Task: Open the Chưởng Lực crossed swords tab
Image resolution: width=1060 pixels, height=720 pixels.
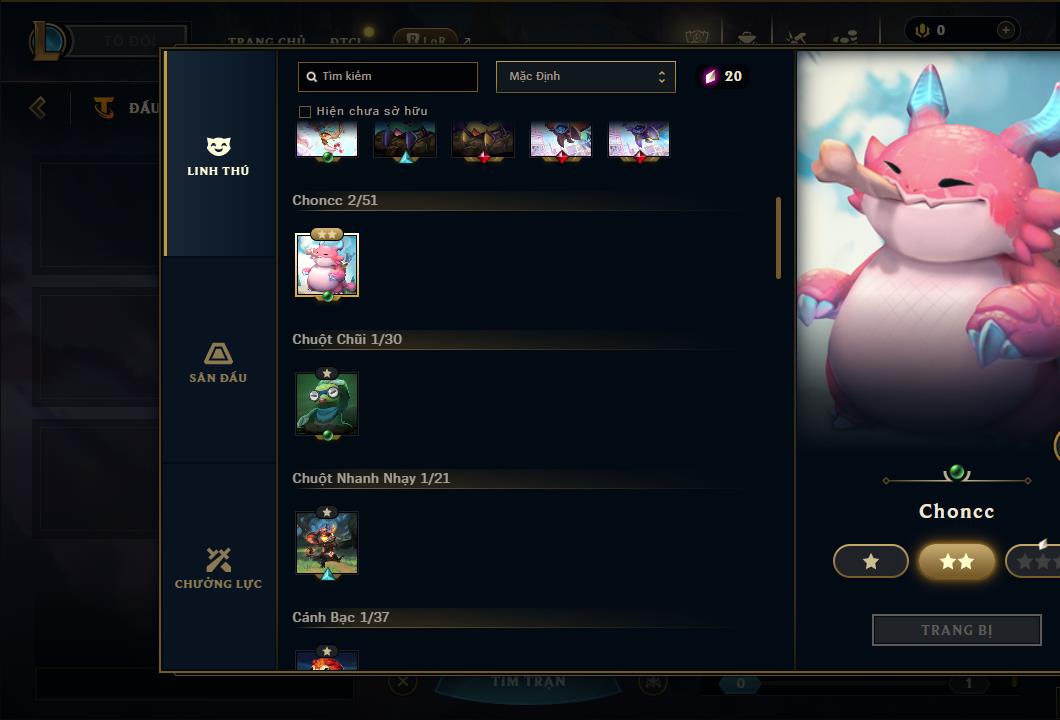Action: [x=218, y=568]
